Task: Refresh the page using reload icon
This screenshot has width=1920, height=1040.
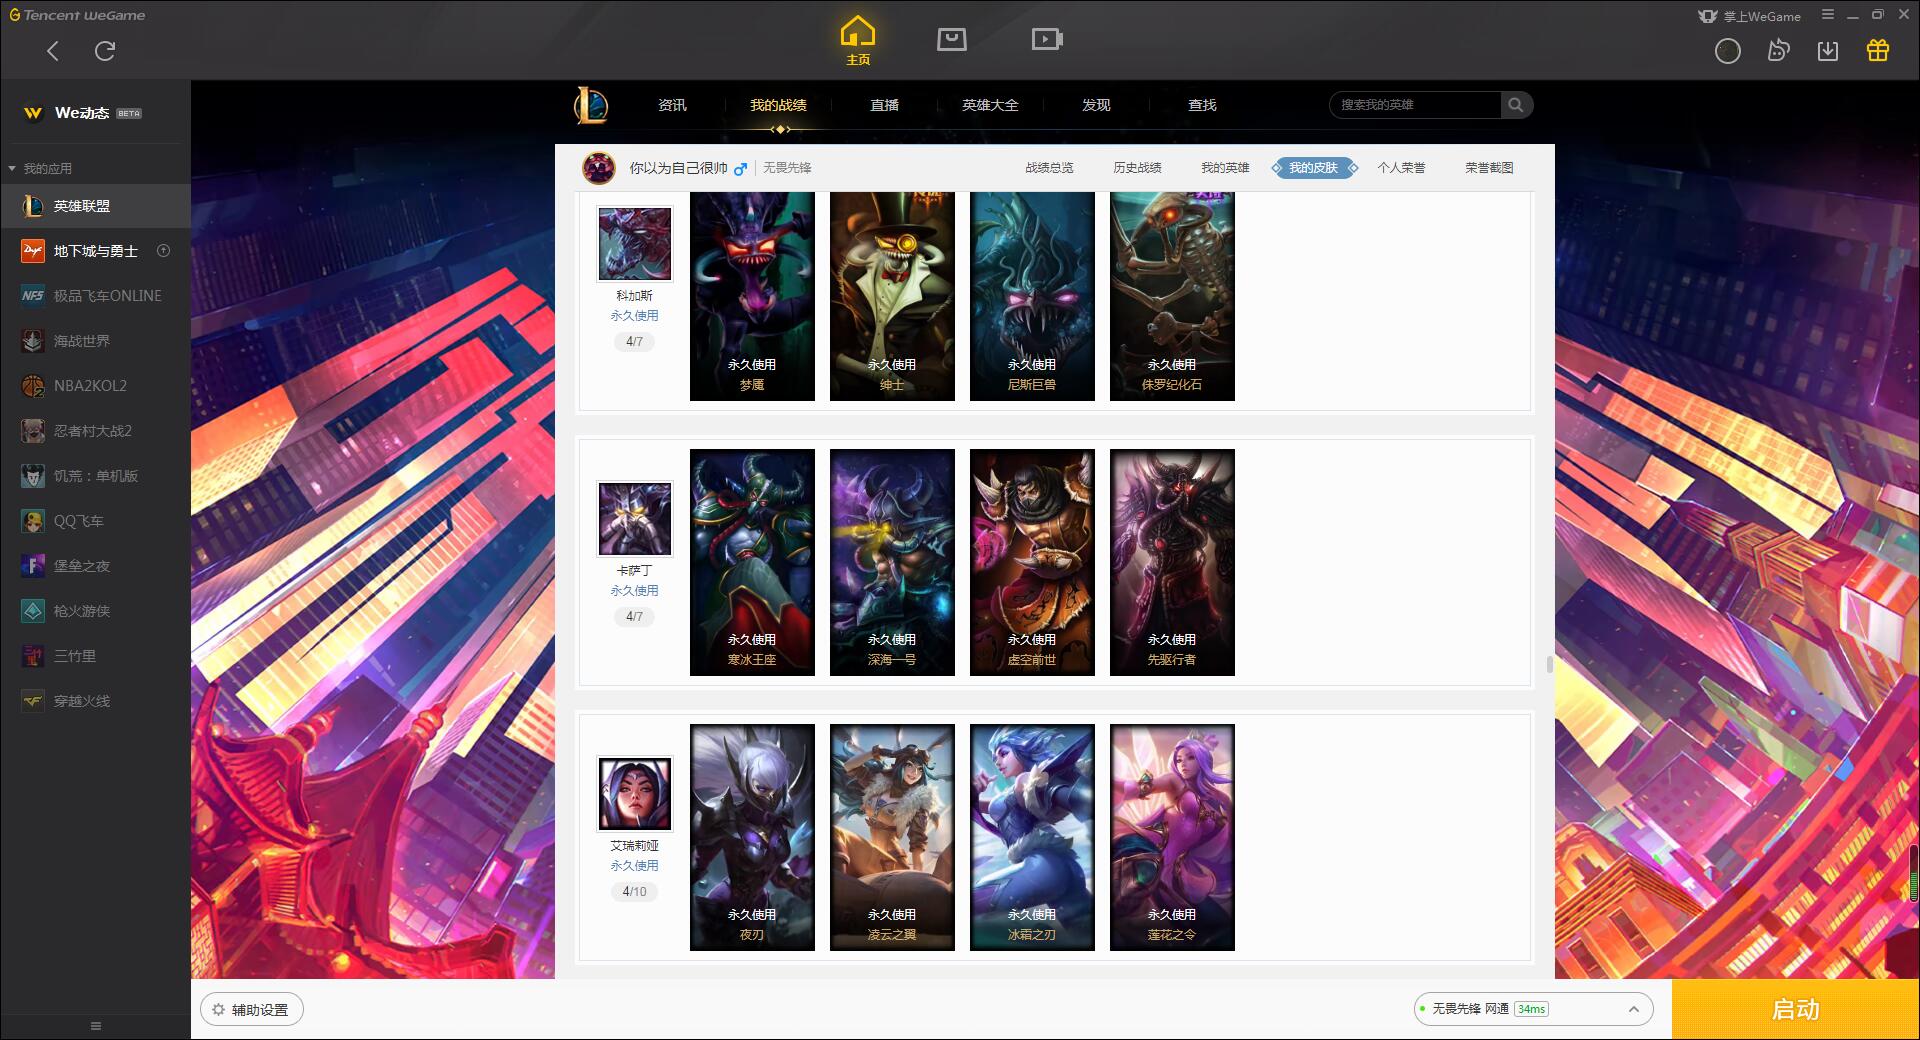Action: point(105,50)
